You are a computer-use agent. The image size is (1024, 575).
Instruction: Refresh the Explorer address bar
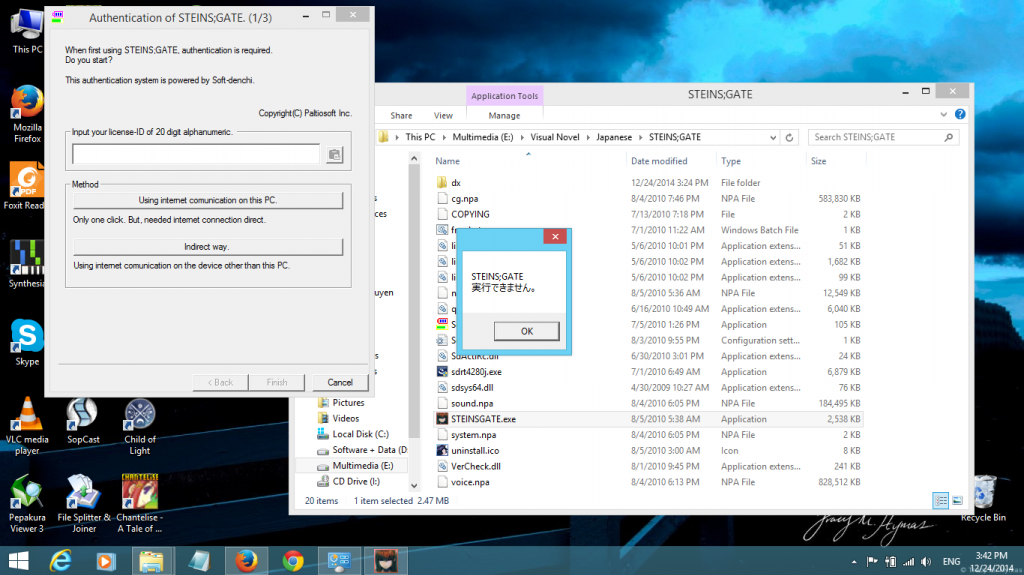coord(789,137)
